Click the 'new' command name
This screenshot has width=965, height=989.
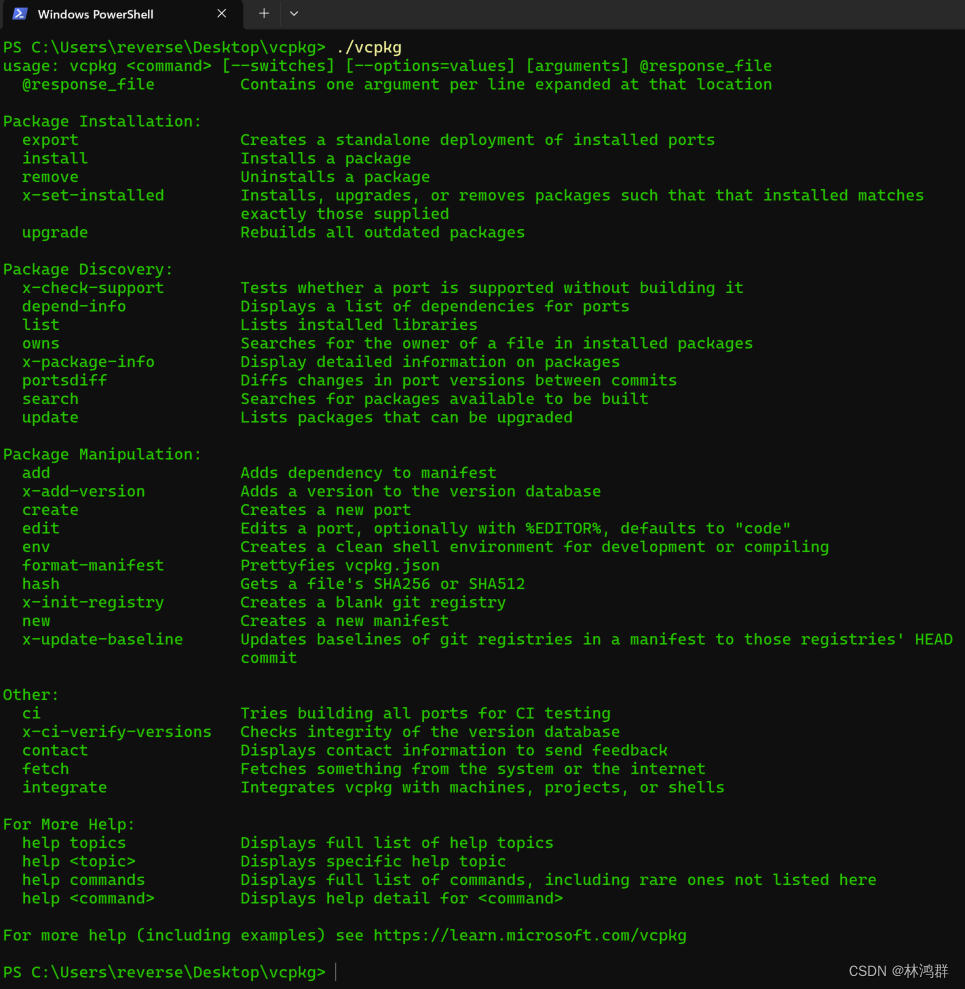[x=36, y=621]
